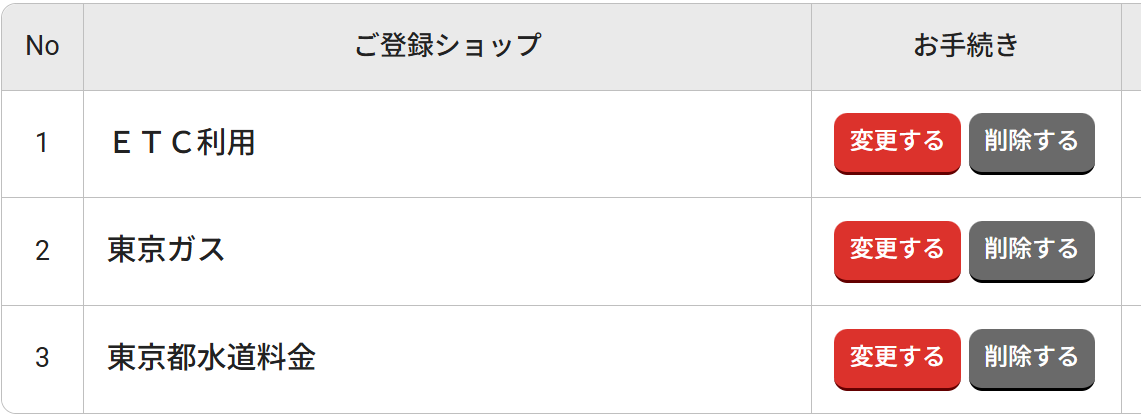
Task: Delete the 東京都水道料金 entry
Action: tap(1031, 357)
